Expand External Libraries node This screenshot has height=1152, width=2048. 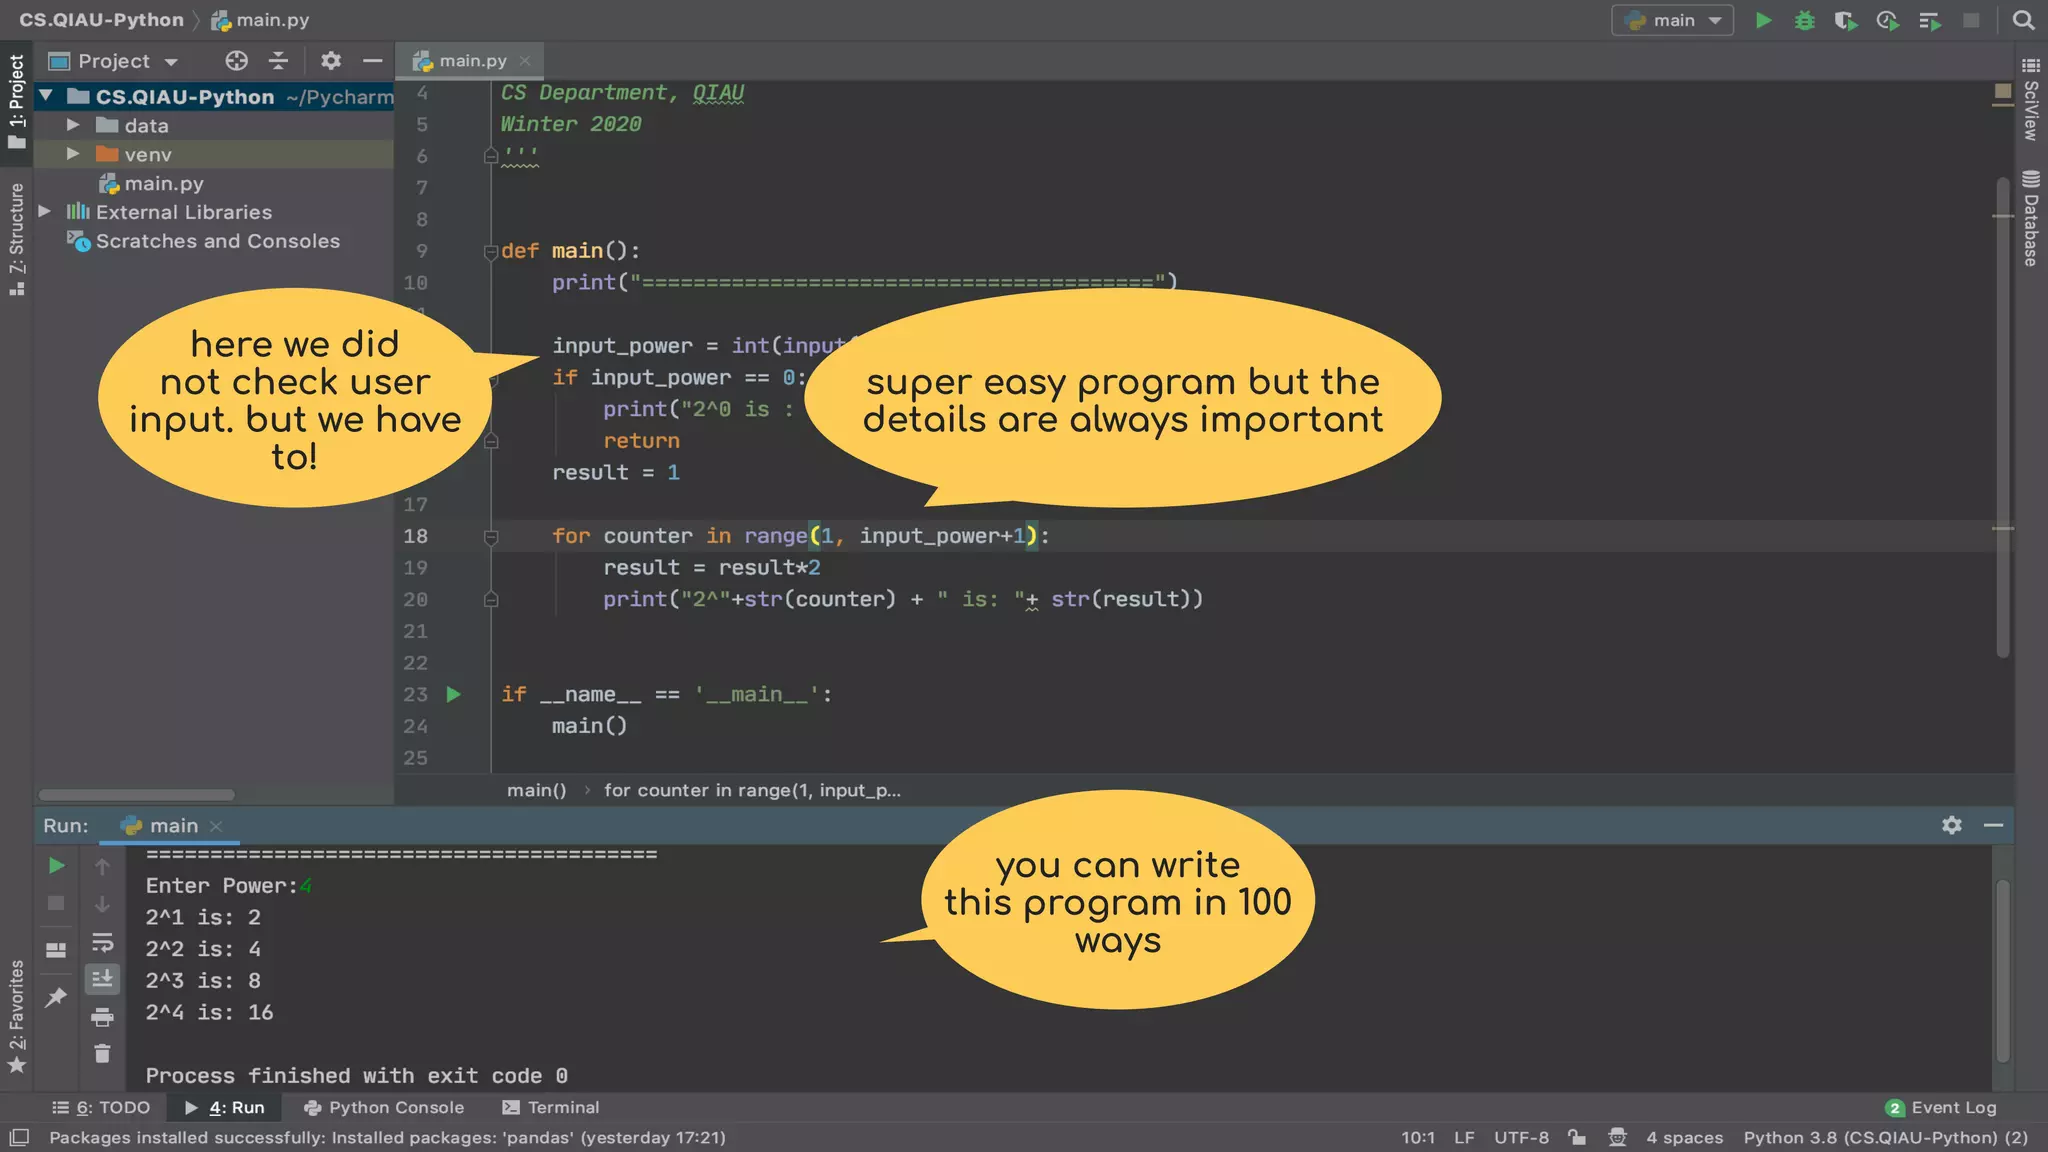[45, 212]
